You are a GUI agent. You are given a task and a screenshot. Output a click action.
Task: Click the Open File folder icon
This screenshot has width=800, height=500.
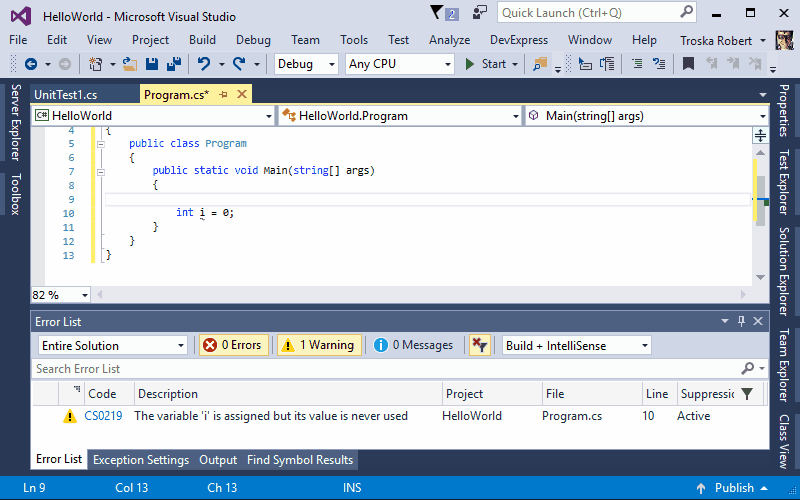(x=130, y=64)
